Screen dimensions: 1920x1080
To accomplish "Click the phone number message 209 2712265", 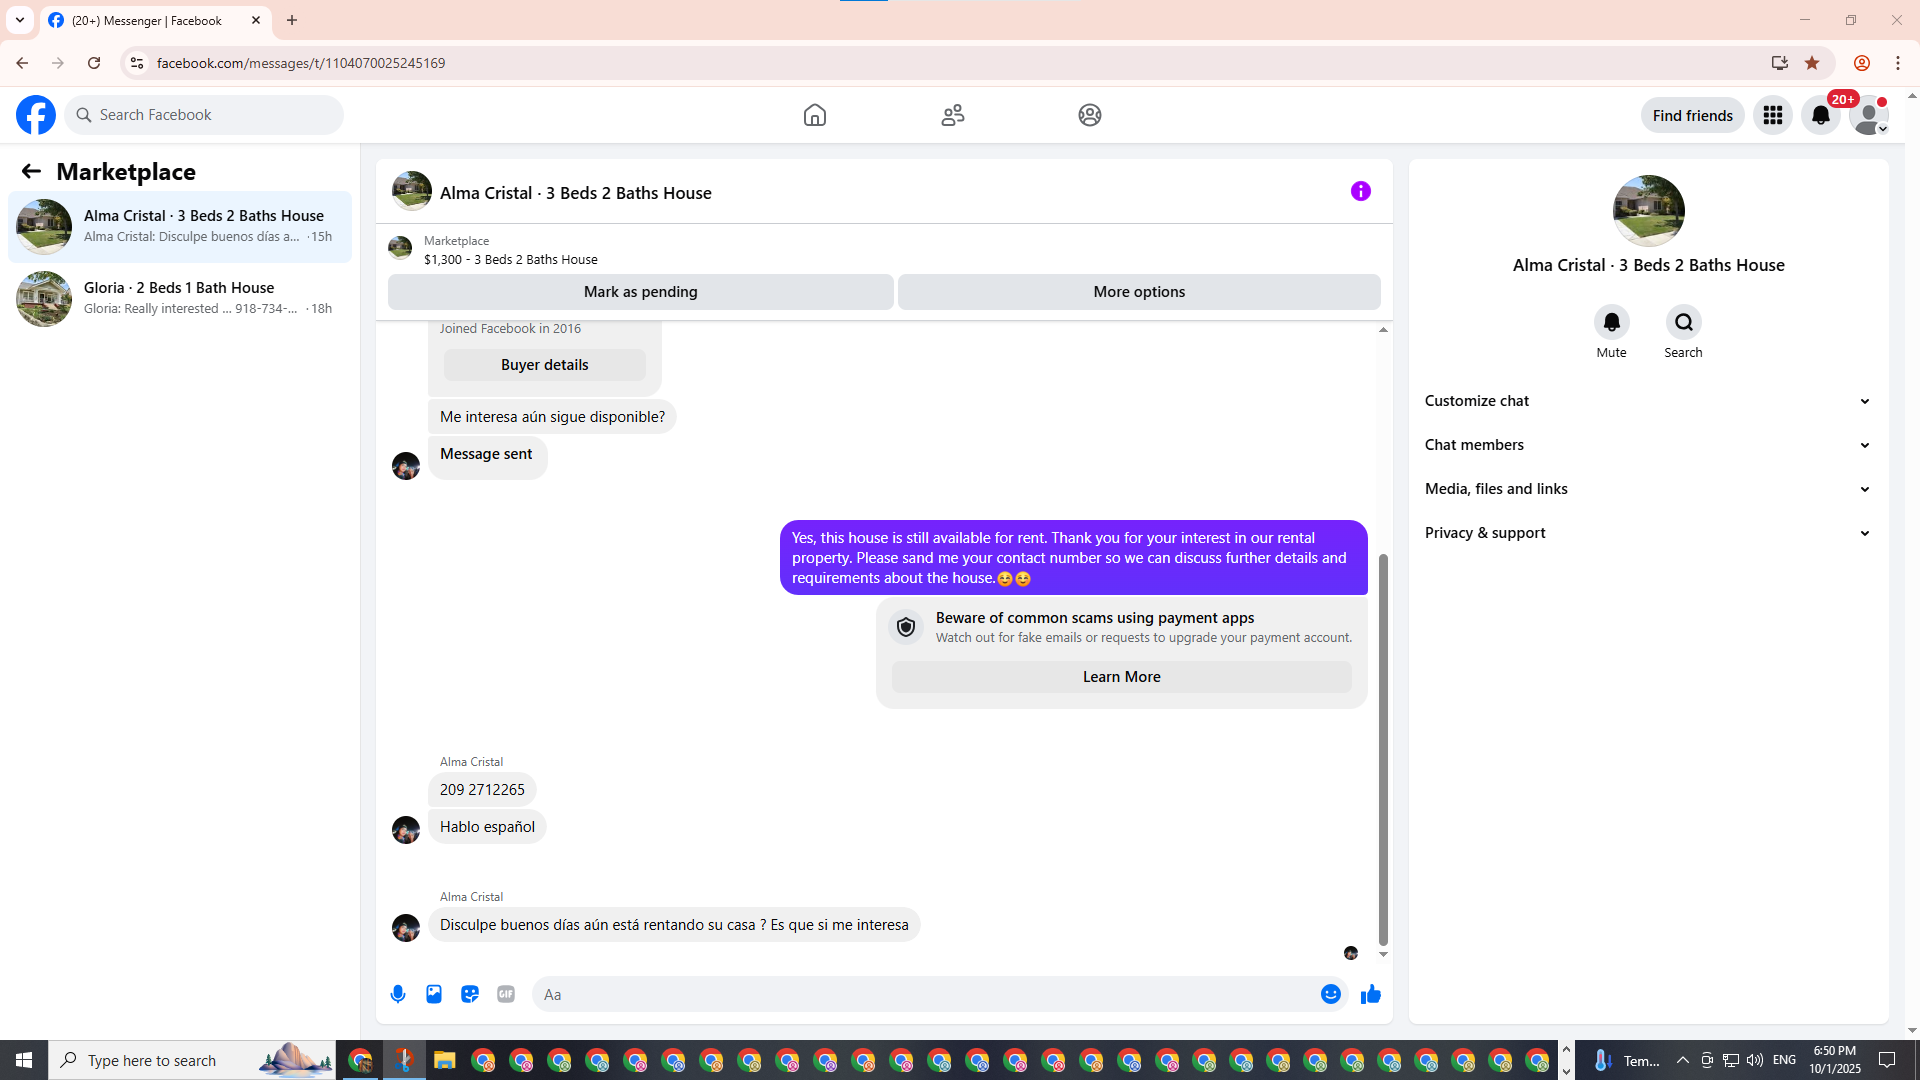I will click(x=482, y=790).
